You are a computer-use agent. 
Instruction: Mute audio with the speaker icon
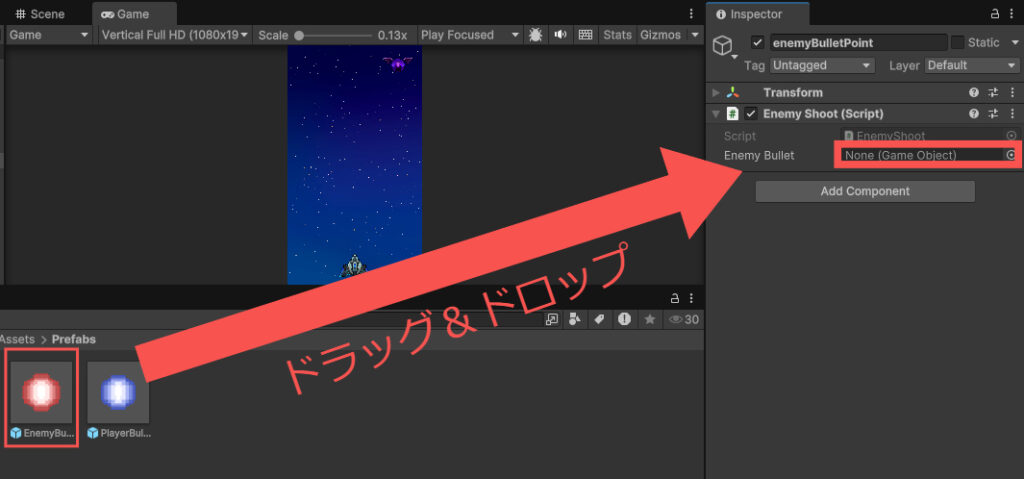(x=561, y=35)
